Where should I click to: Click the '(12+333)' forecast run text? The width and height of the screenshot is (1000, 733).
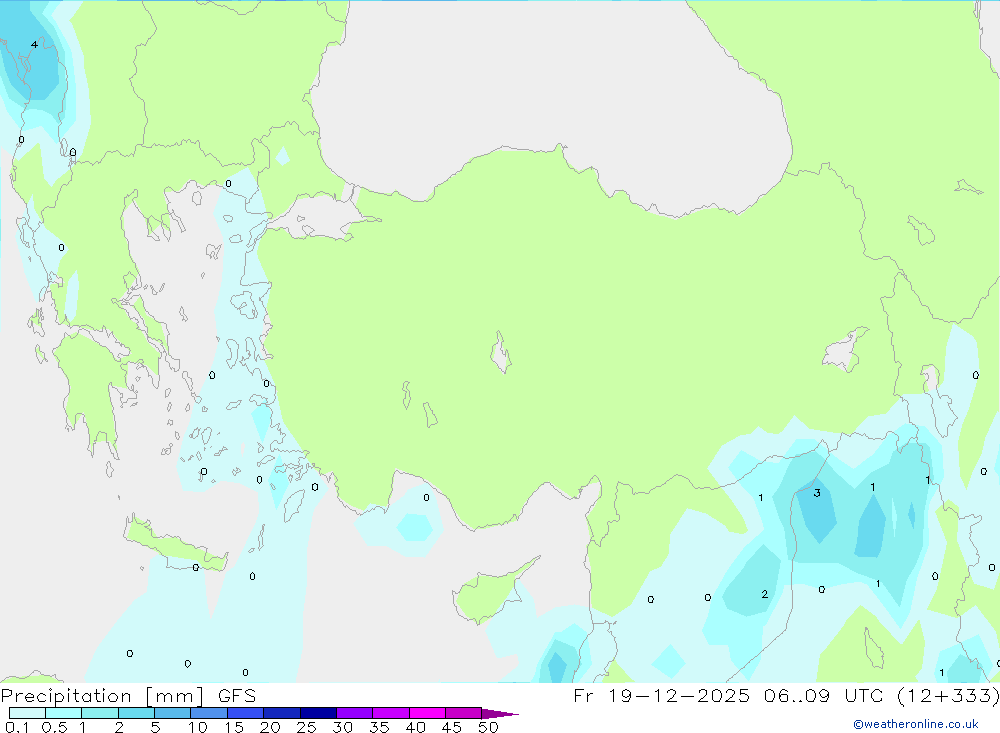(x=948, y=695)
